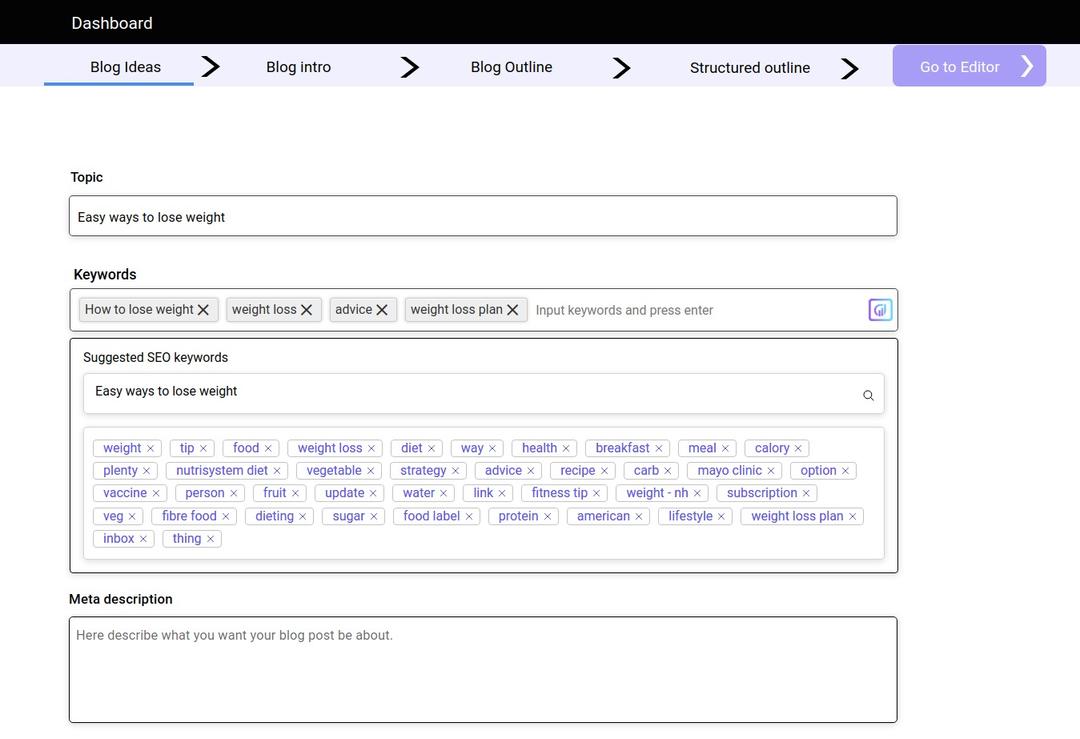
Task: Dismiss the 'mayo clinic' tag x
Action: pos(770,471)
